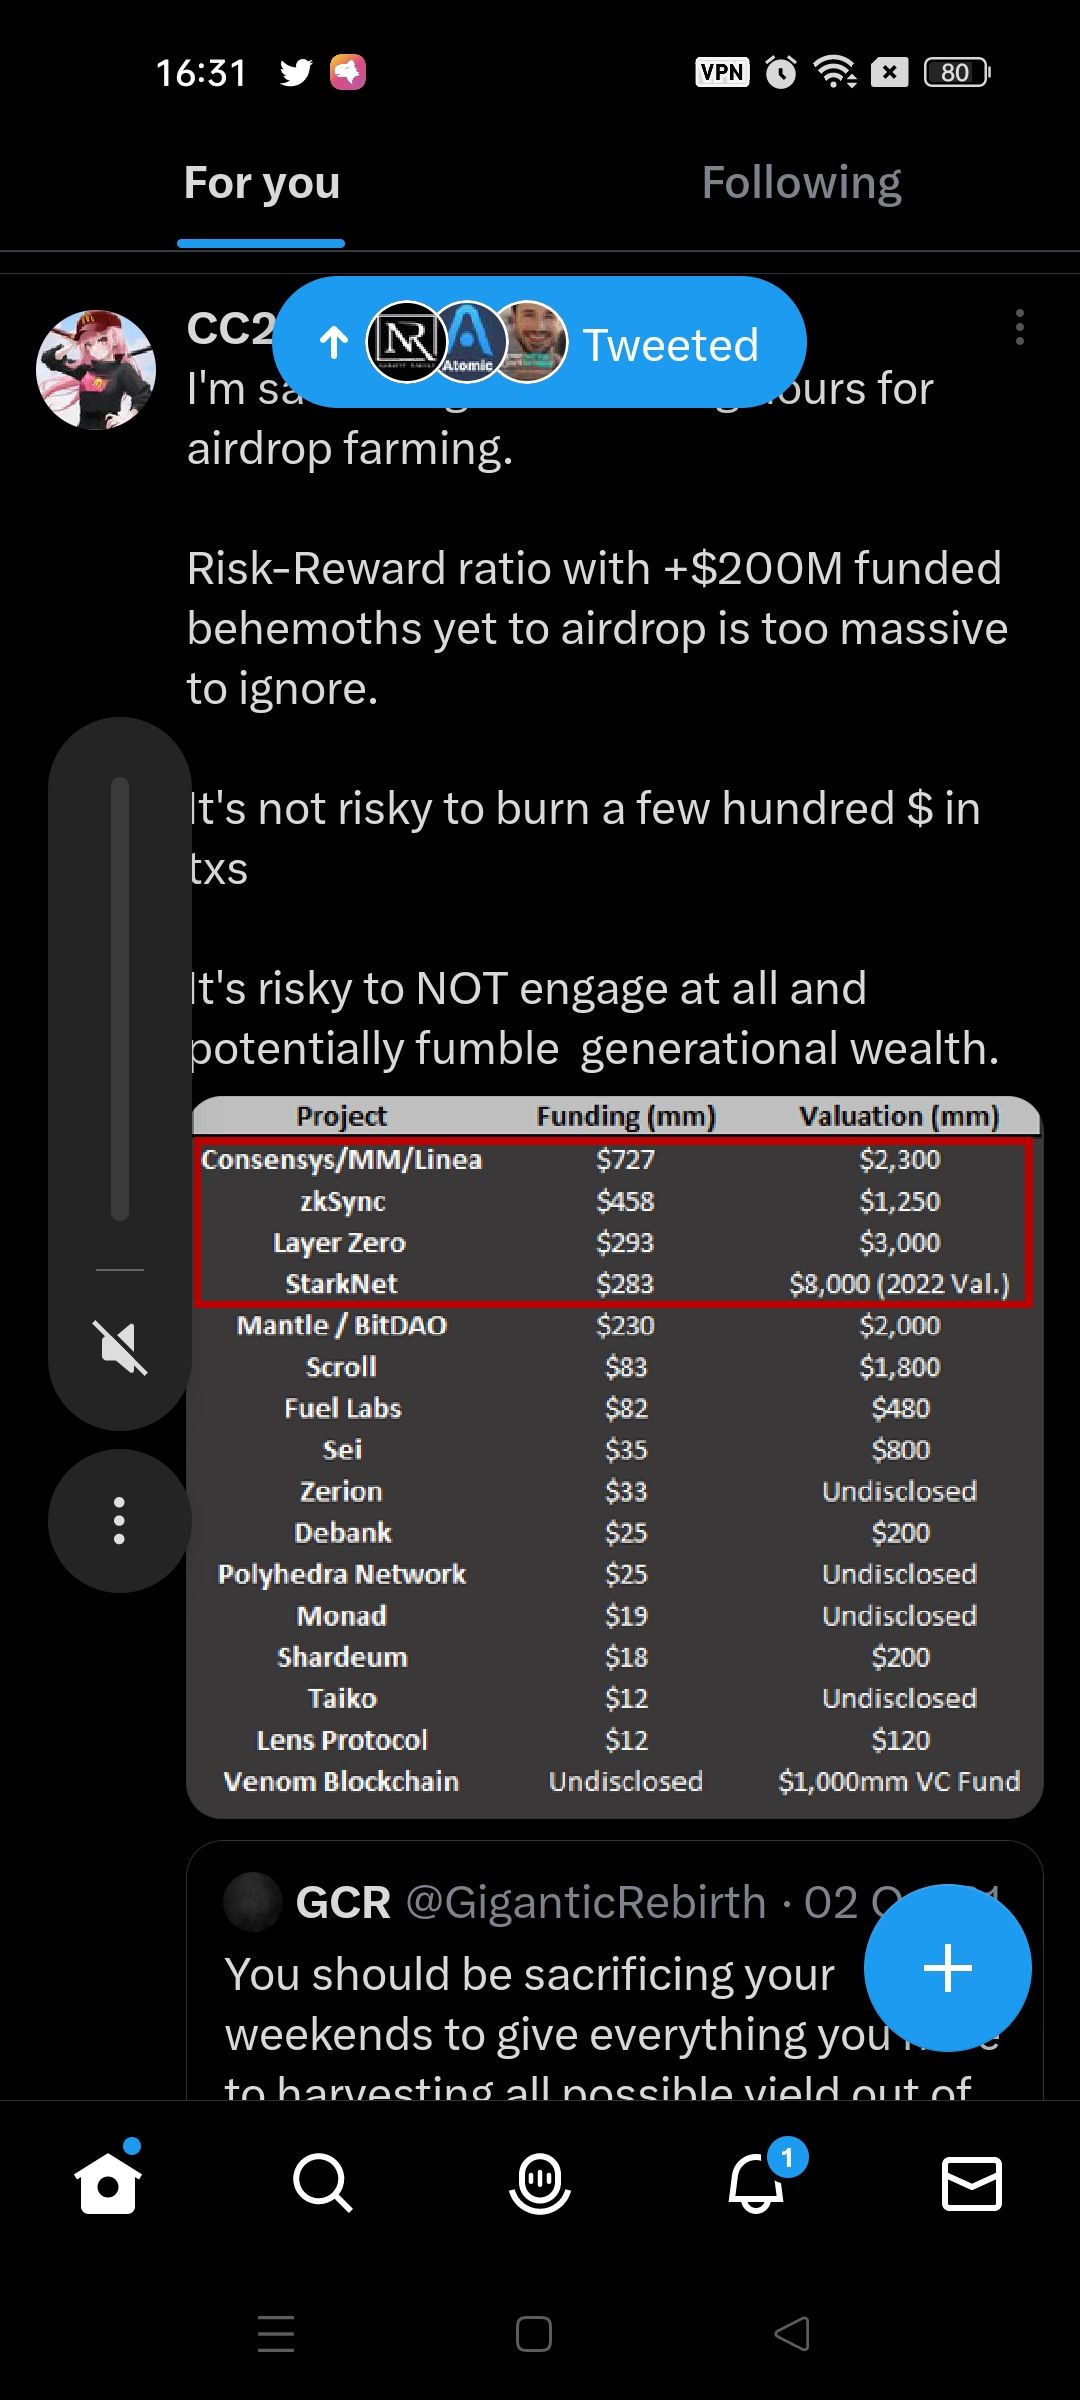
Task: Open Spaces microphone icon
Action: pos(540,2182)
